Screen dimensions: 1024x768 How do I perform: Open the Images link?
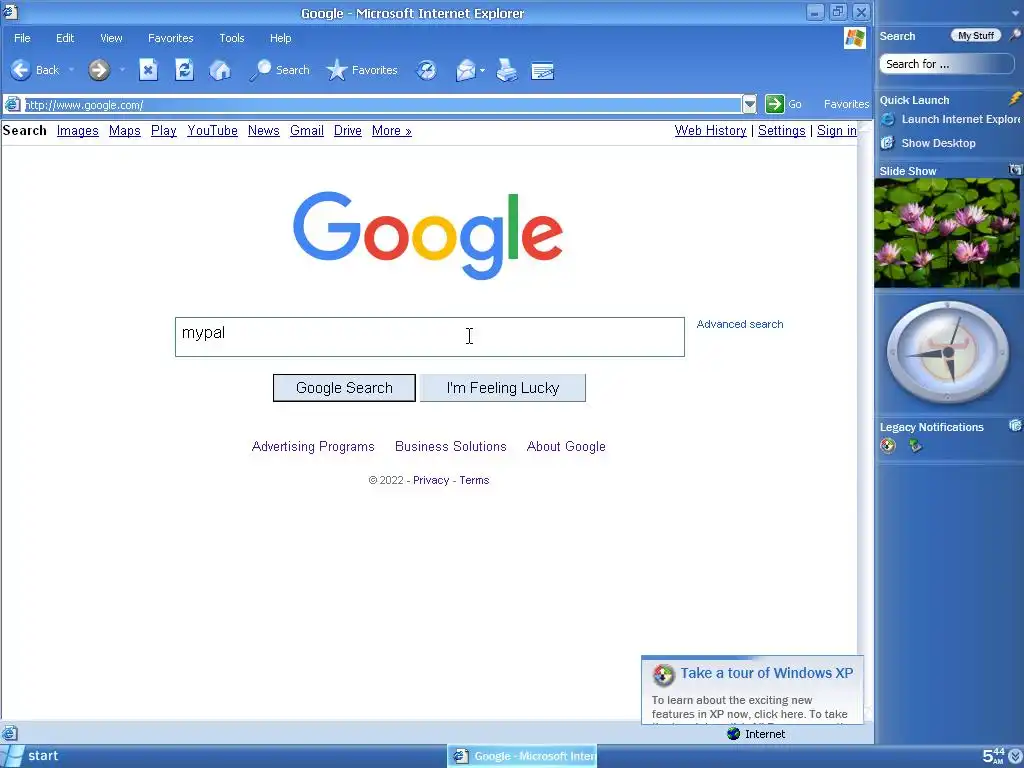pos(78,131)
